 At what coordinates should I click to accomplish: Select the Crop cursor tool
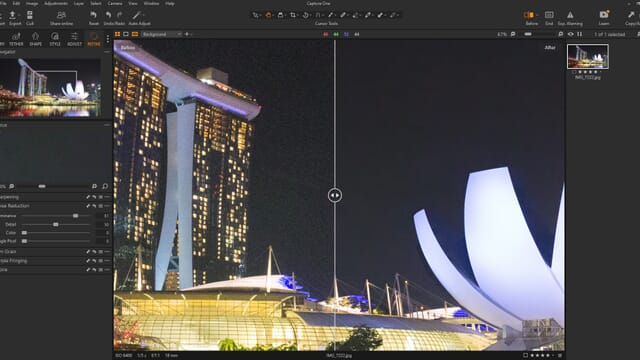(293, 15)
